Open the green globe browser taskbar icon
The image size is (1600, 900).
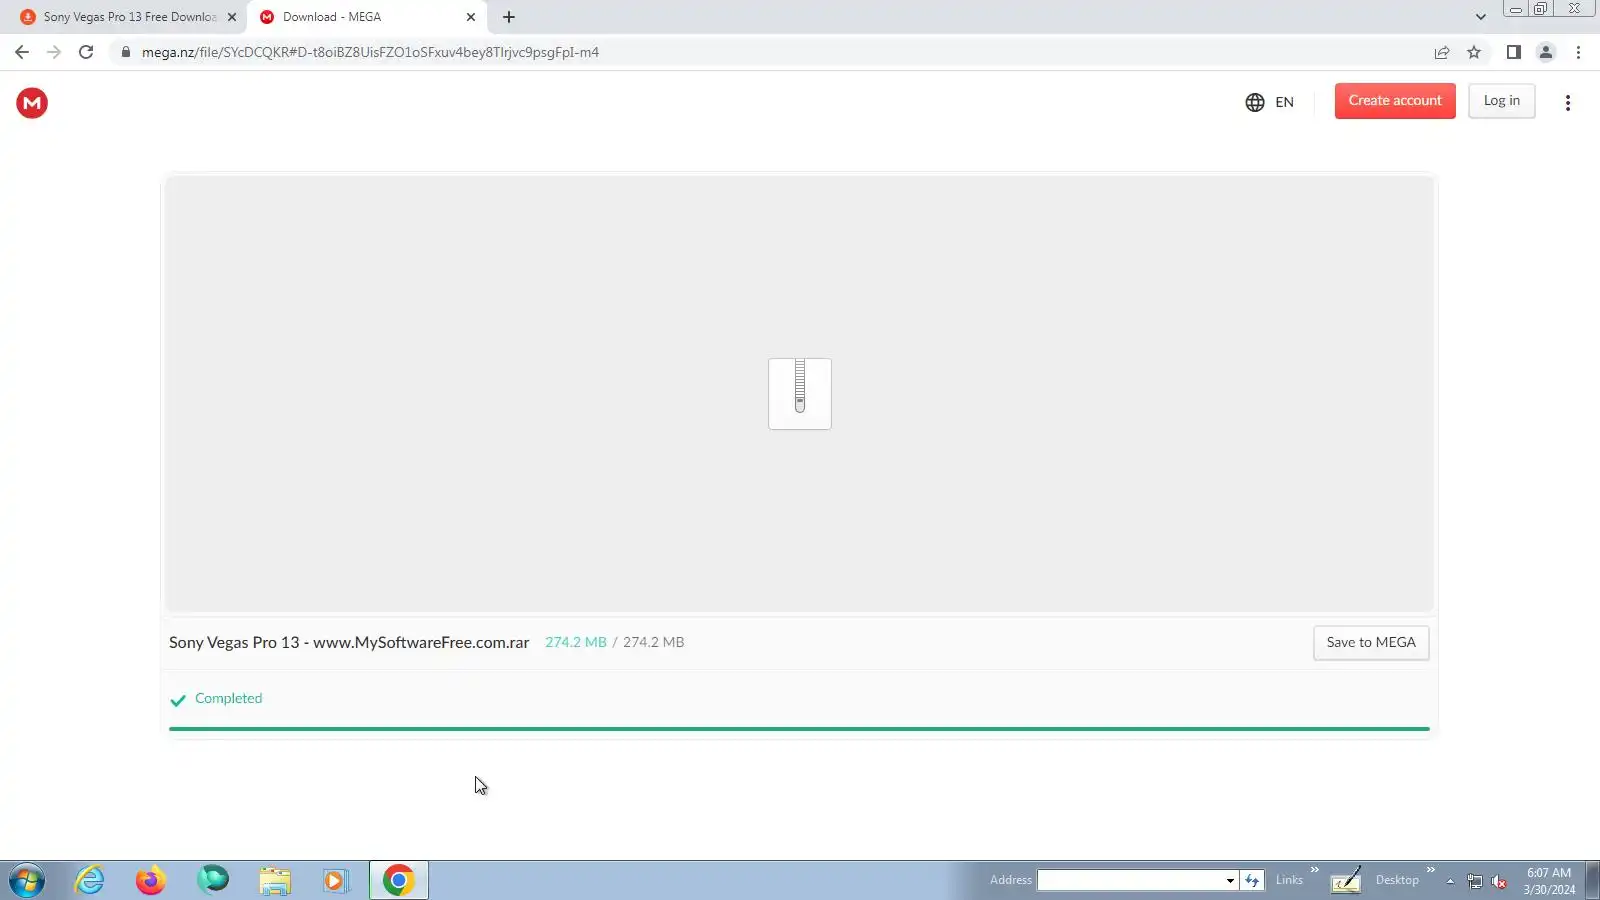212,880
